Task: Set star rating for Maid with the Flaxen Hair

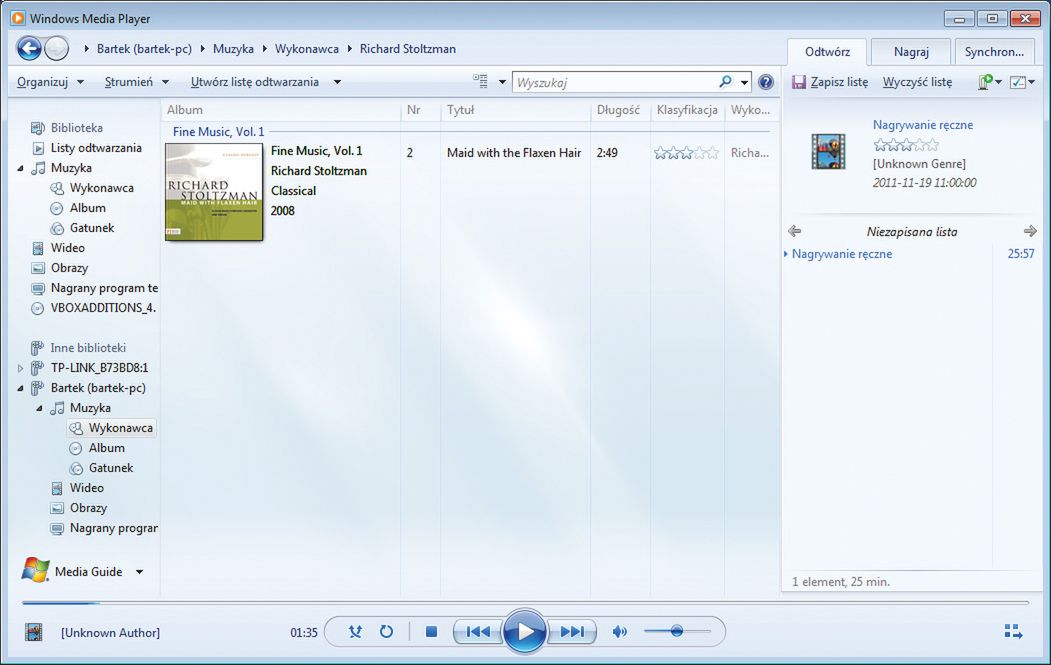Action: click(686, 153)
